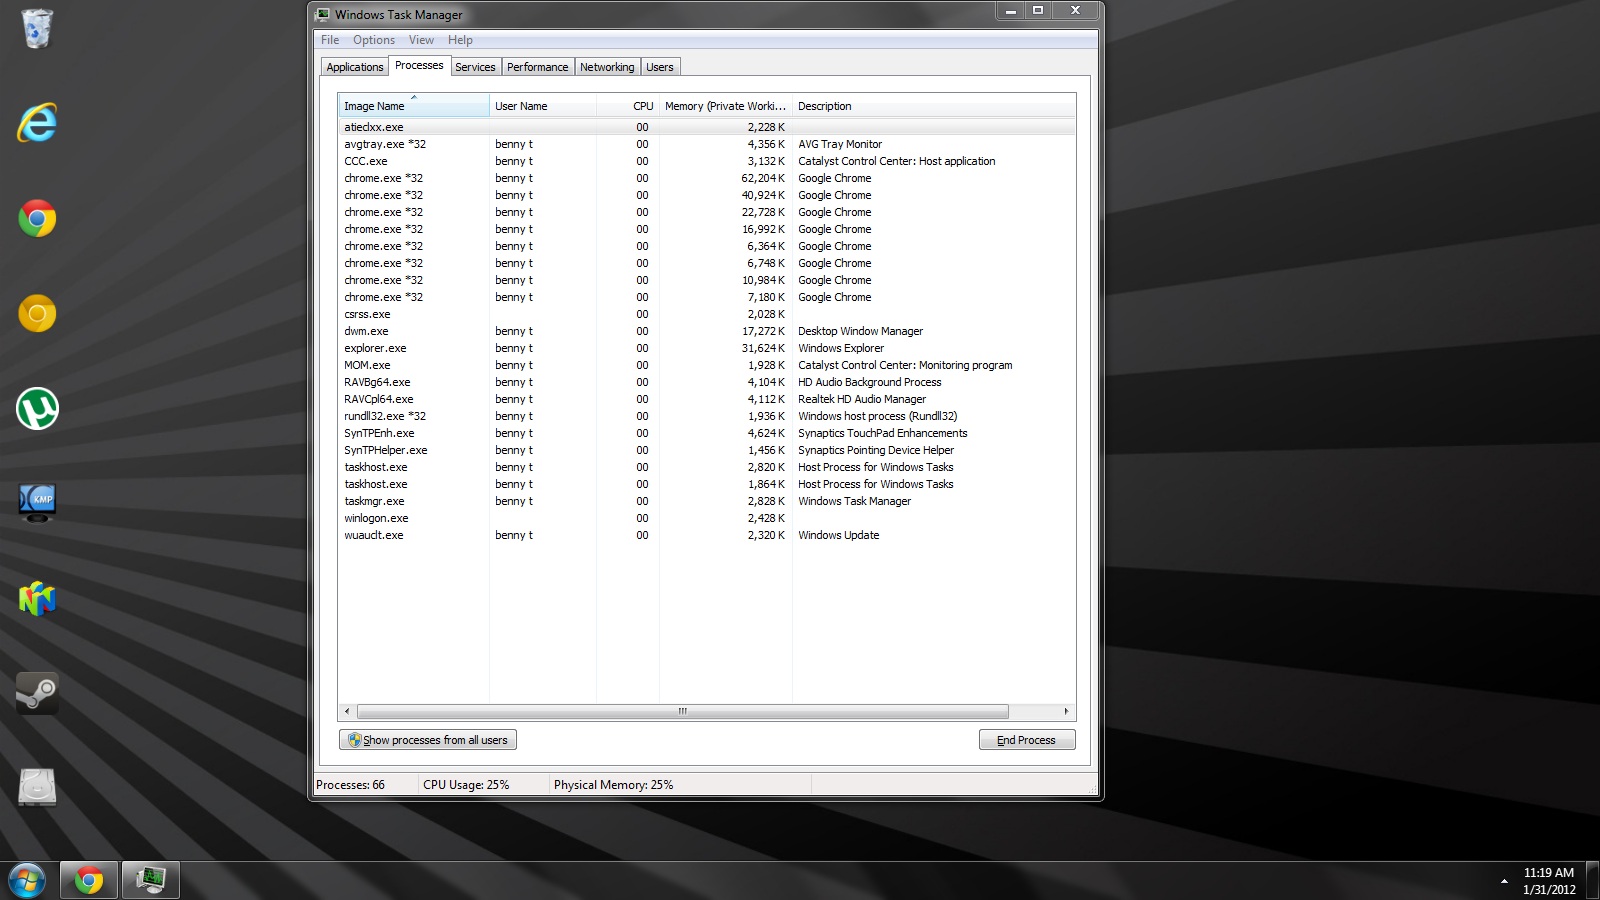Image resolution: width=1600 pixels, height=900 pixels.
Task: Select the SynTPEnh.exe process
Action: (707, 433)
